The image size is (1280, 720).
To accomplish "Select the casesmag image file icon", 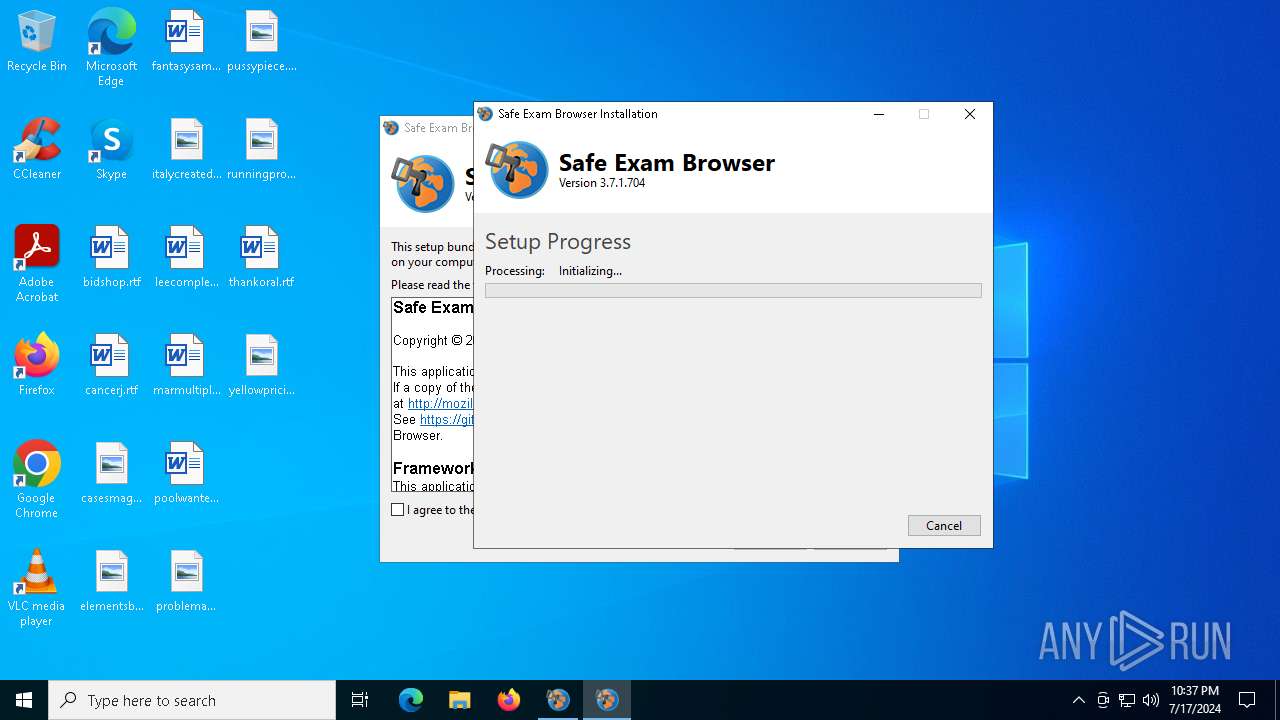I will tap(111, 474).
